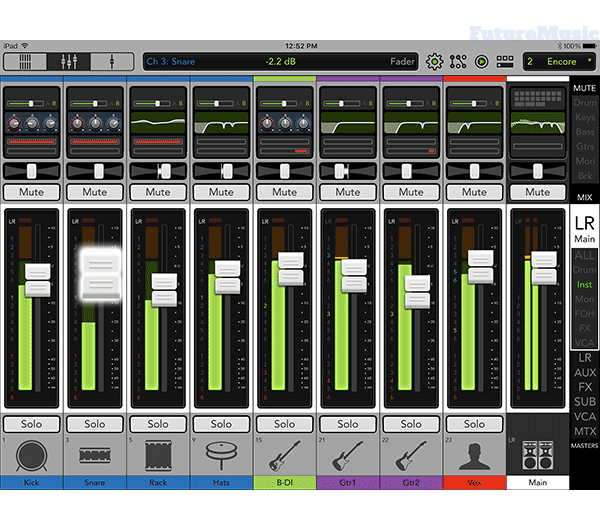The width and height of the screenshot is (600, 530).
Task: Tap the Rack tom channel icon
Action: pyautogui.click(x=158, y=455)
